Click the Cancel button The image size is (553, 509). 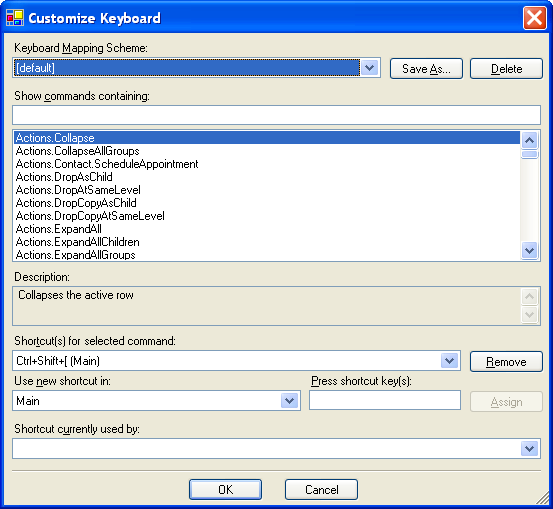click(x=322, y=490)
